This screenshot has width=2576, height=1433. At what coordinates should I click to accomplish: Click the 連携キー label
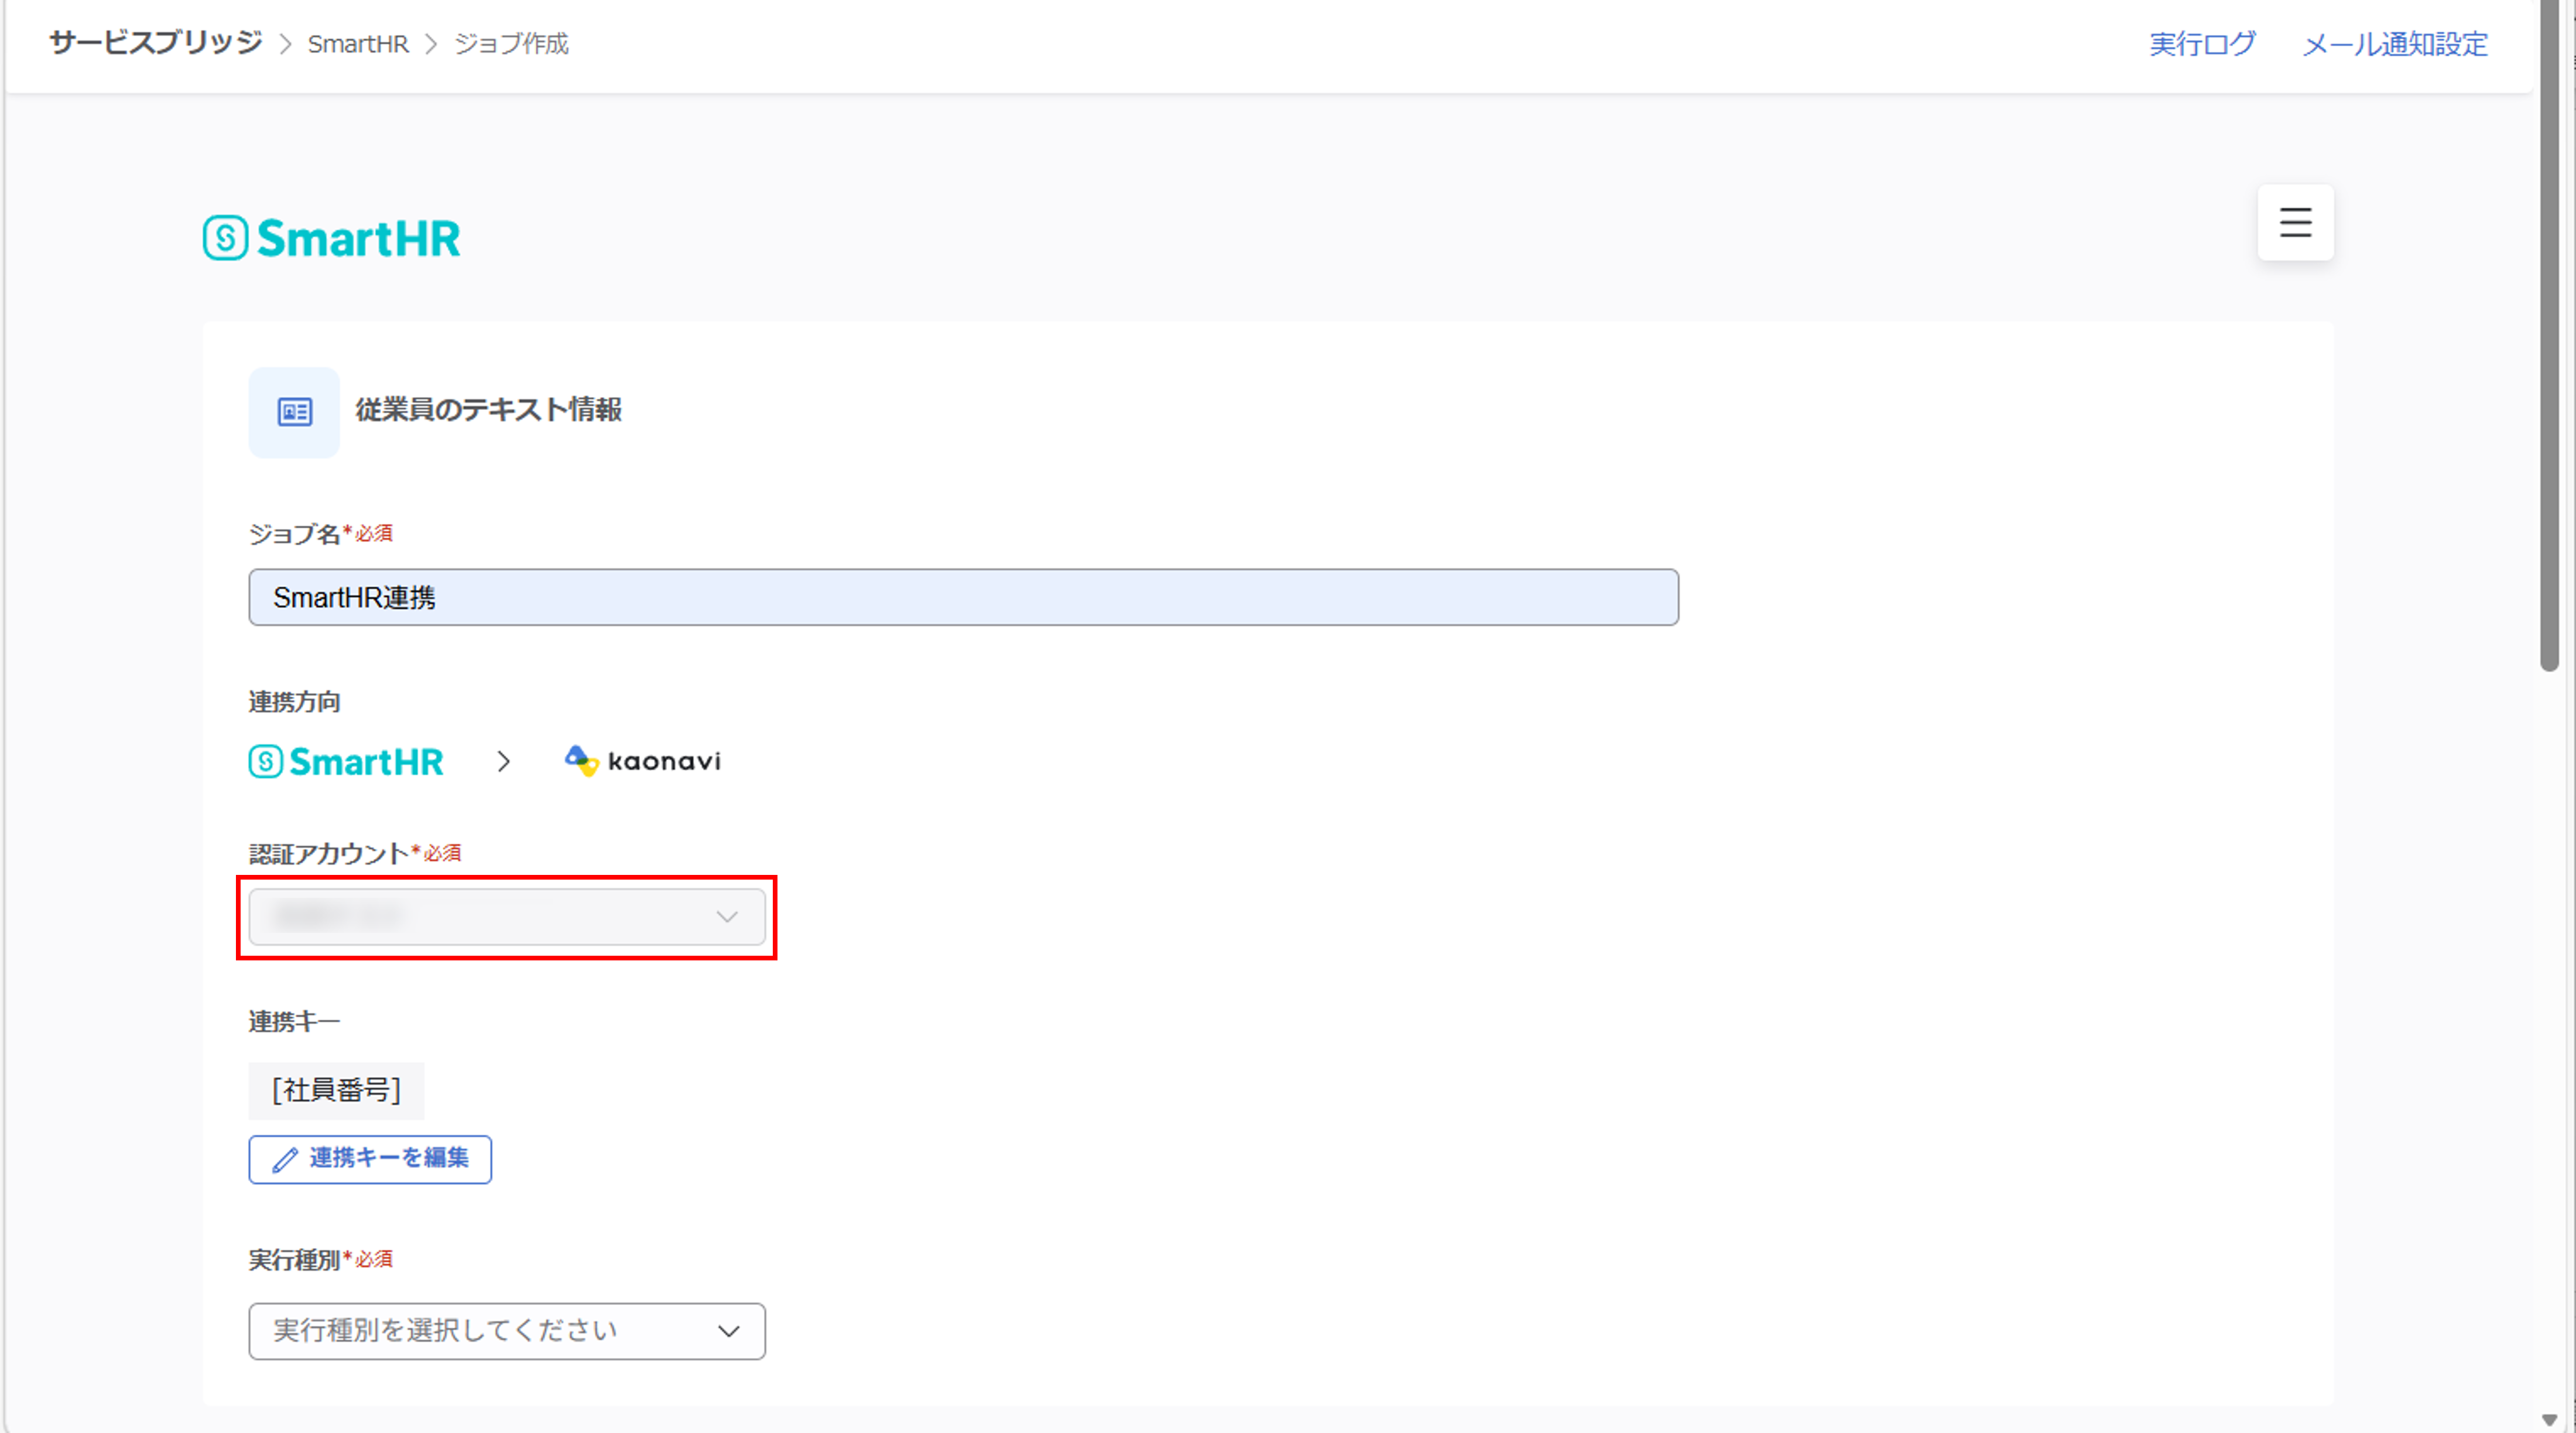pos(294,1022)
